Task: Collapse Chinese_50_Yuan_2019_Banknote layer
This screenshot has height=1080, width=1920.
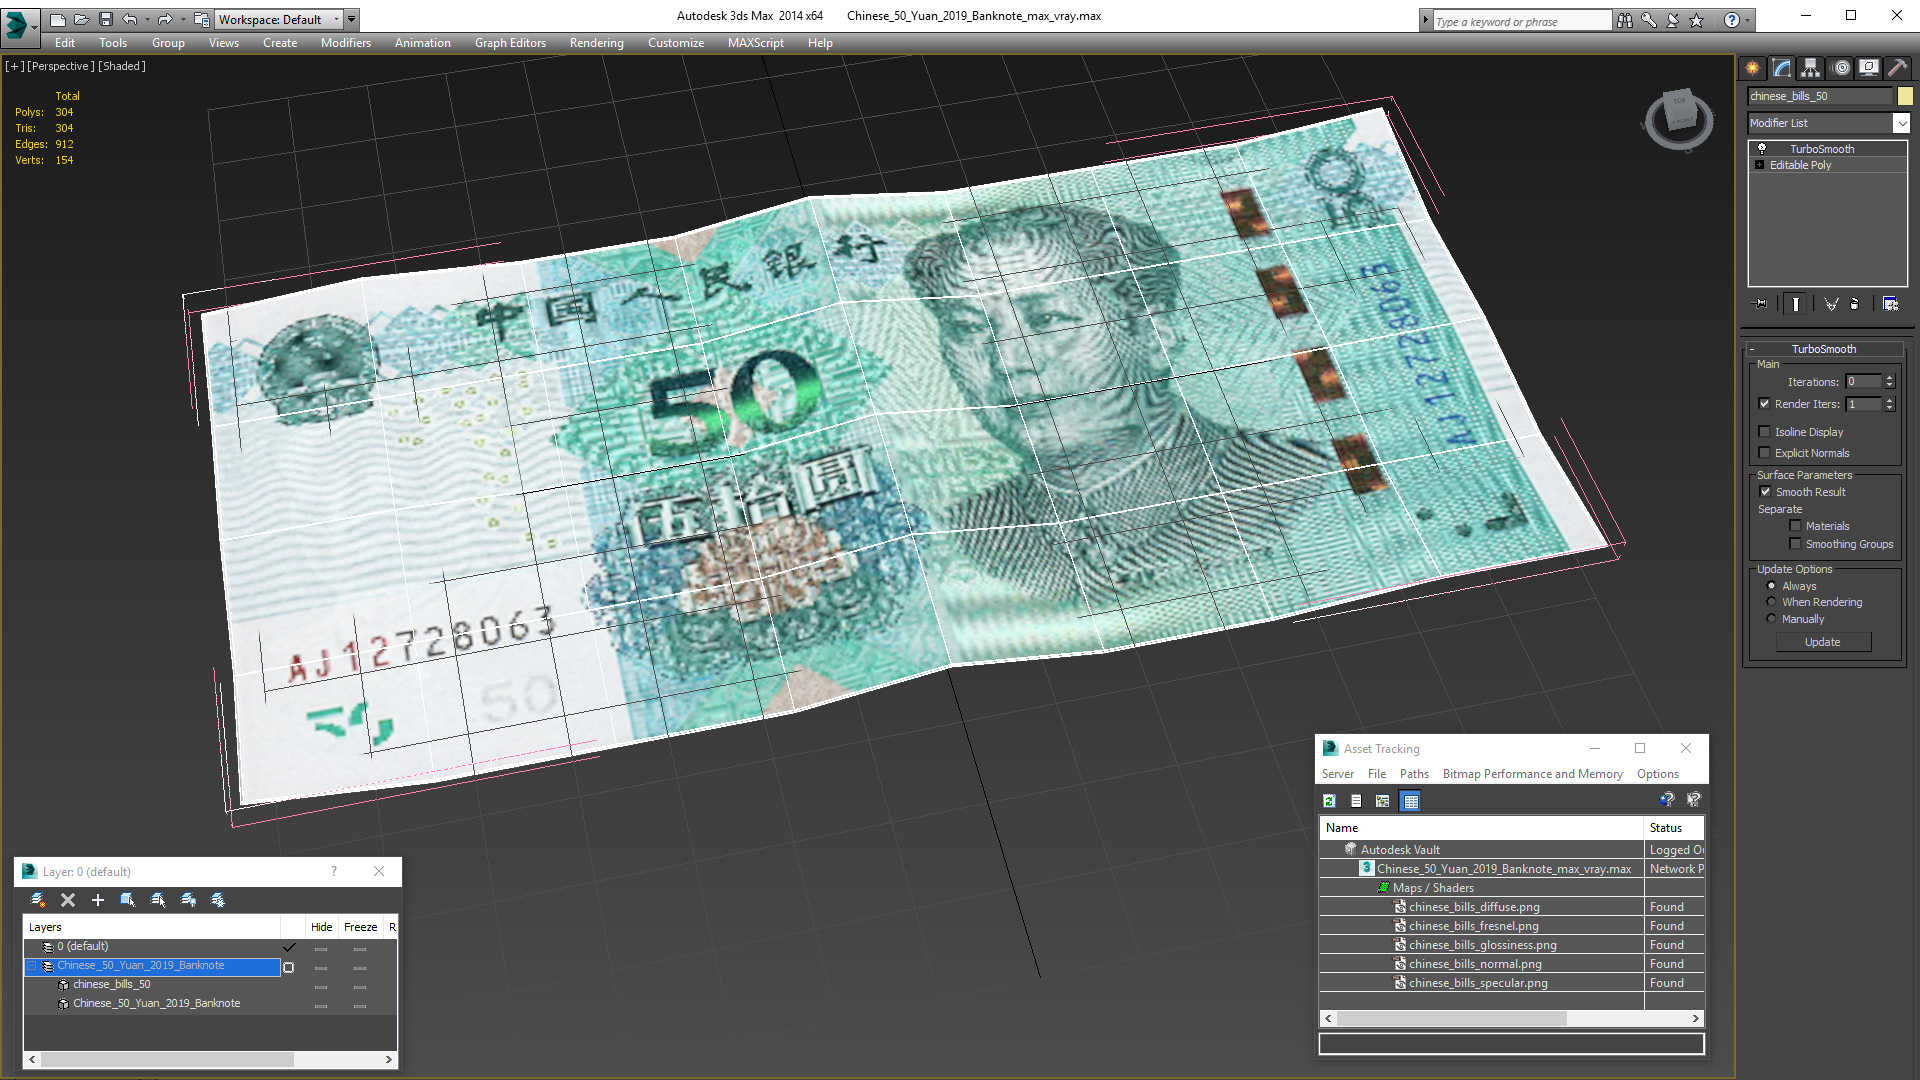Action: point(32,966)
